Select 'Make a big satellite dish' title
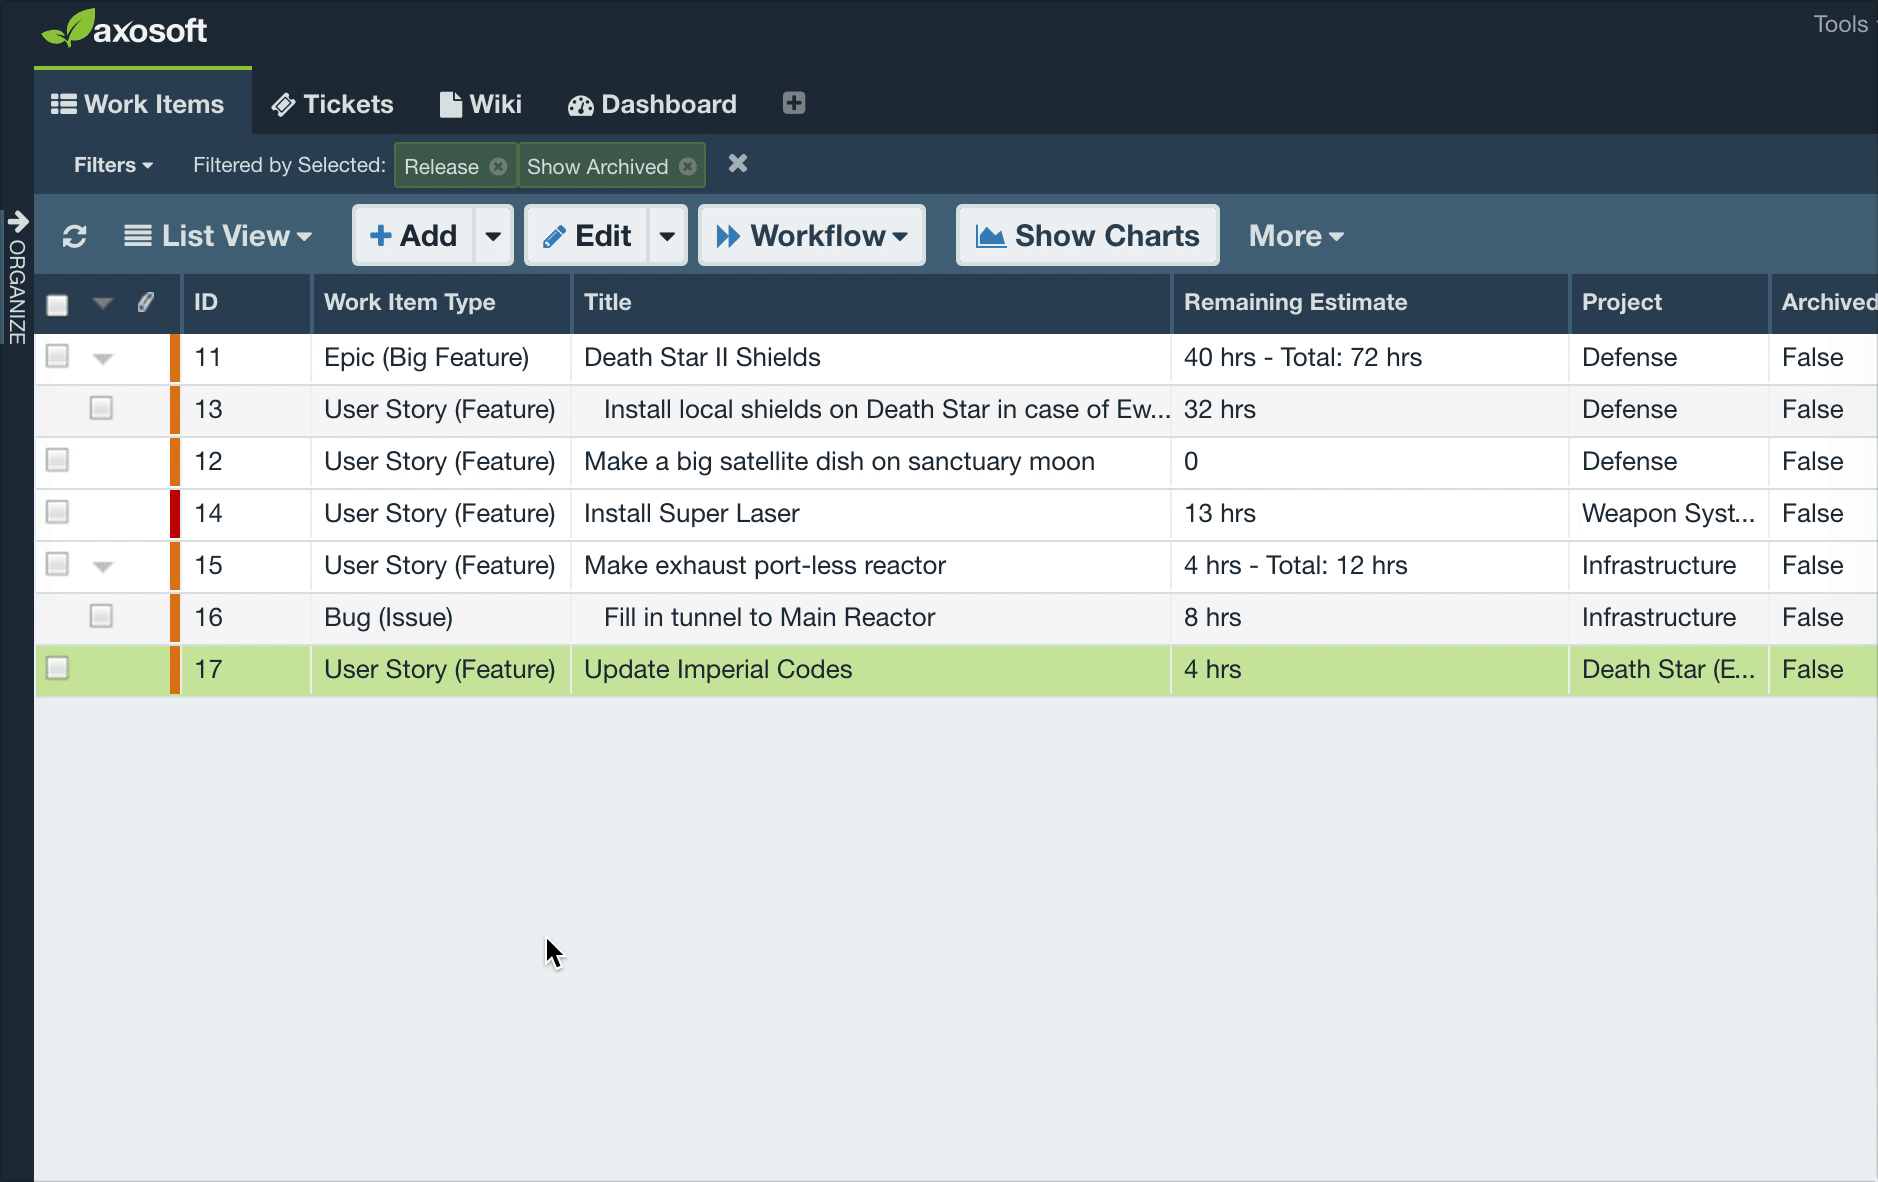The height and width of the screenshot is (1182, 1878). (x=840, y=462)
